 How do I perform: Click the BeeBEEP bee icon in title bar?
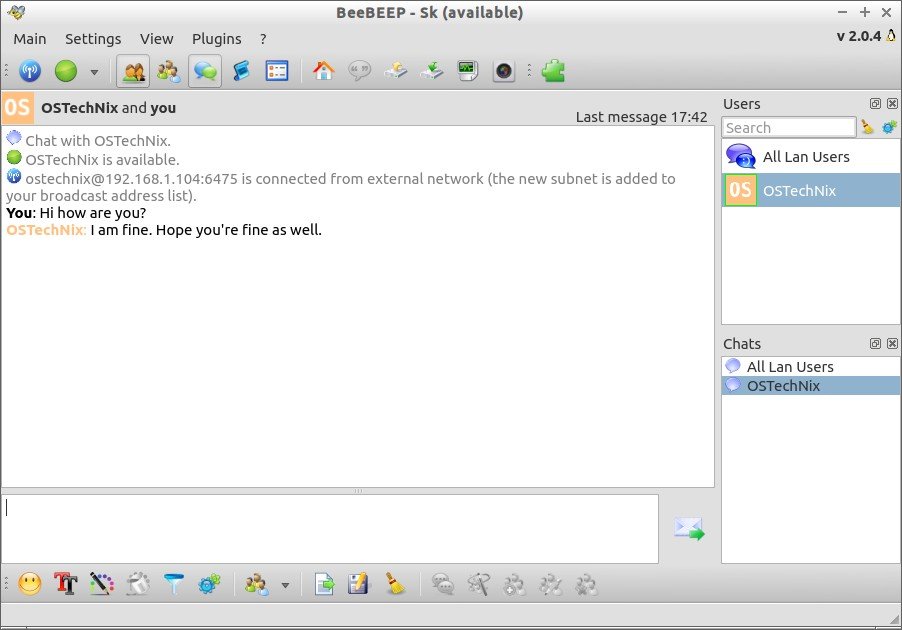16,12
